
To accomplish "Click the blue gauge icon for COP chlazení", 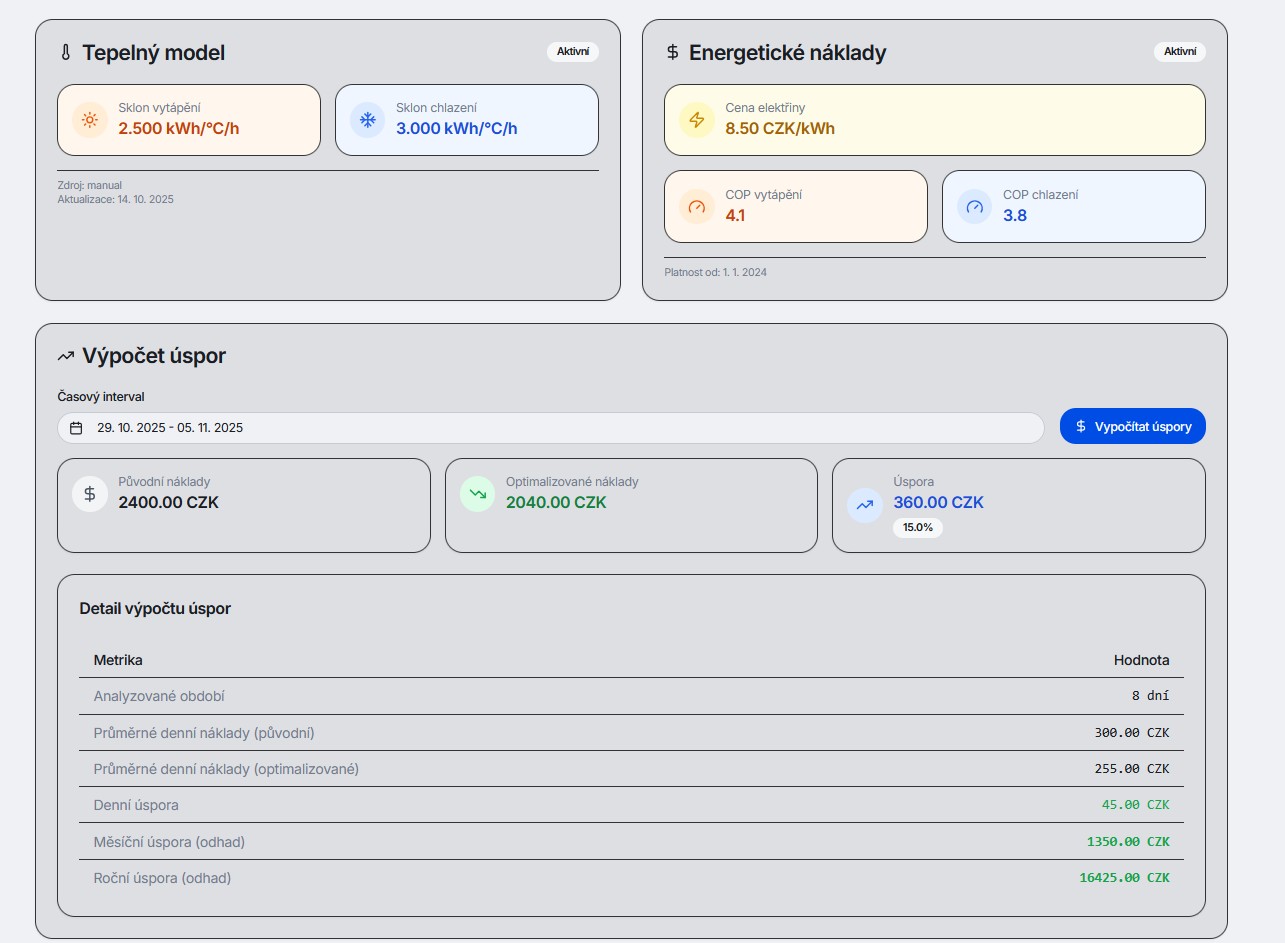I will coord(975,207).
